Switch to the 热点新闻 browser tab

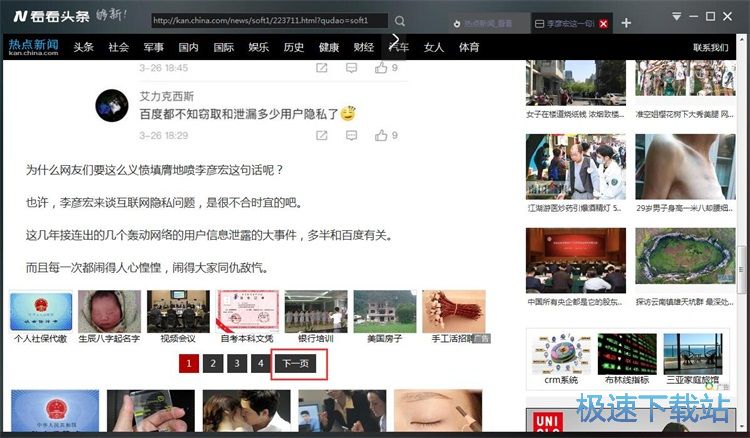coord(488,23)
